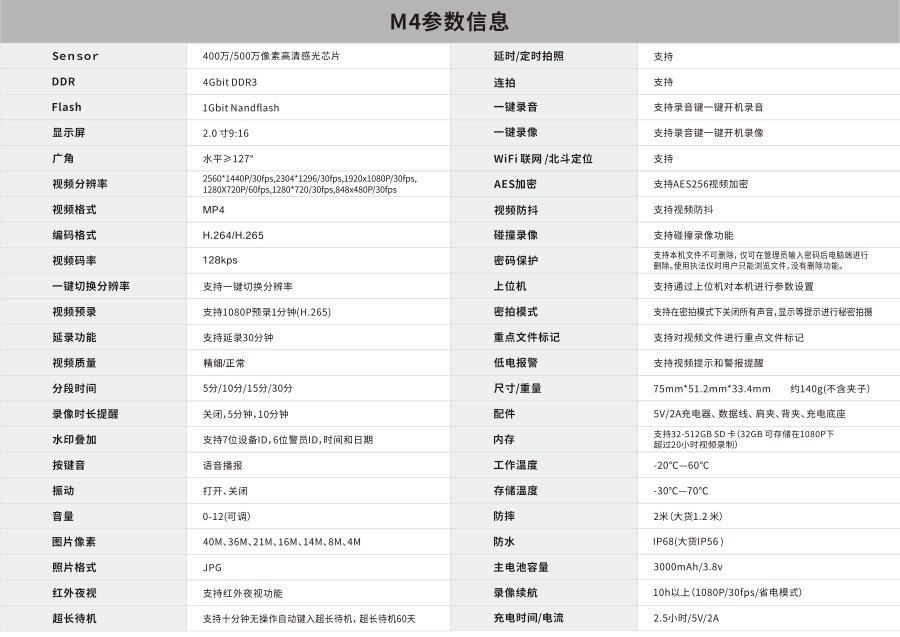Click the value 'H.264/H.265'

pos(233,235)
